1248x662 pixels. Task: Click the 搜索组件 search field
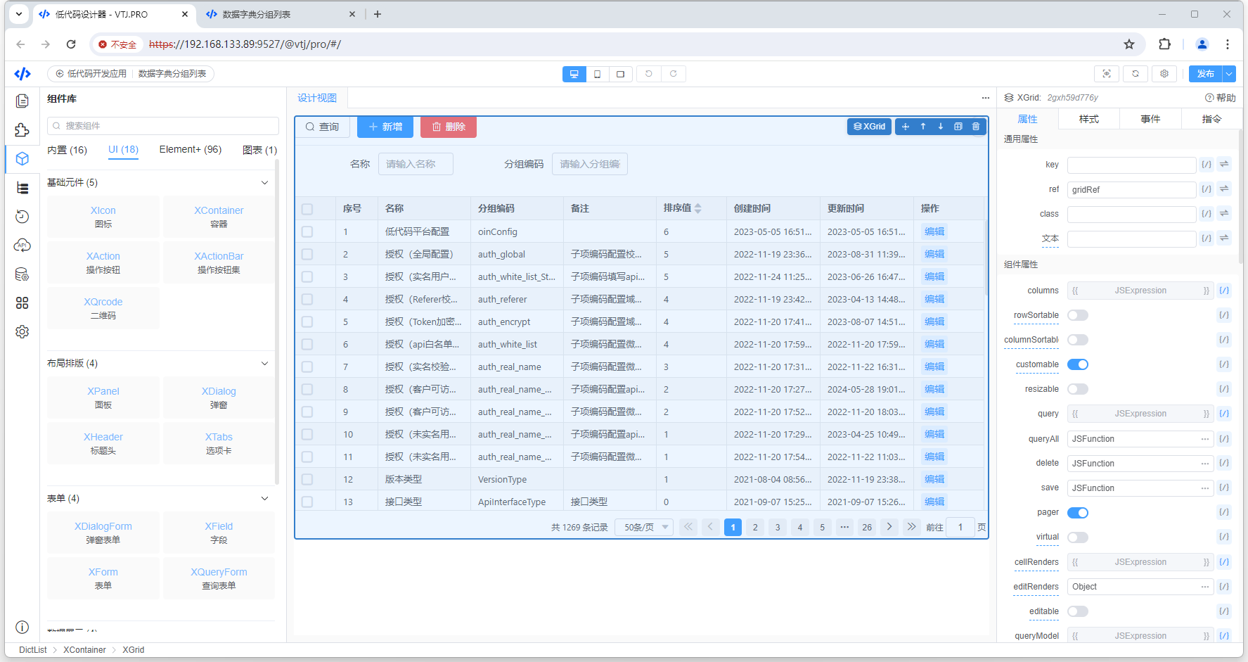coord(163,126)
